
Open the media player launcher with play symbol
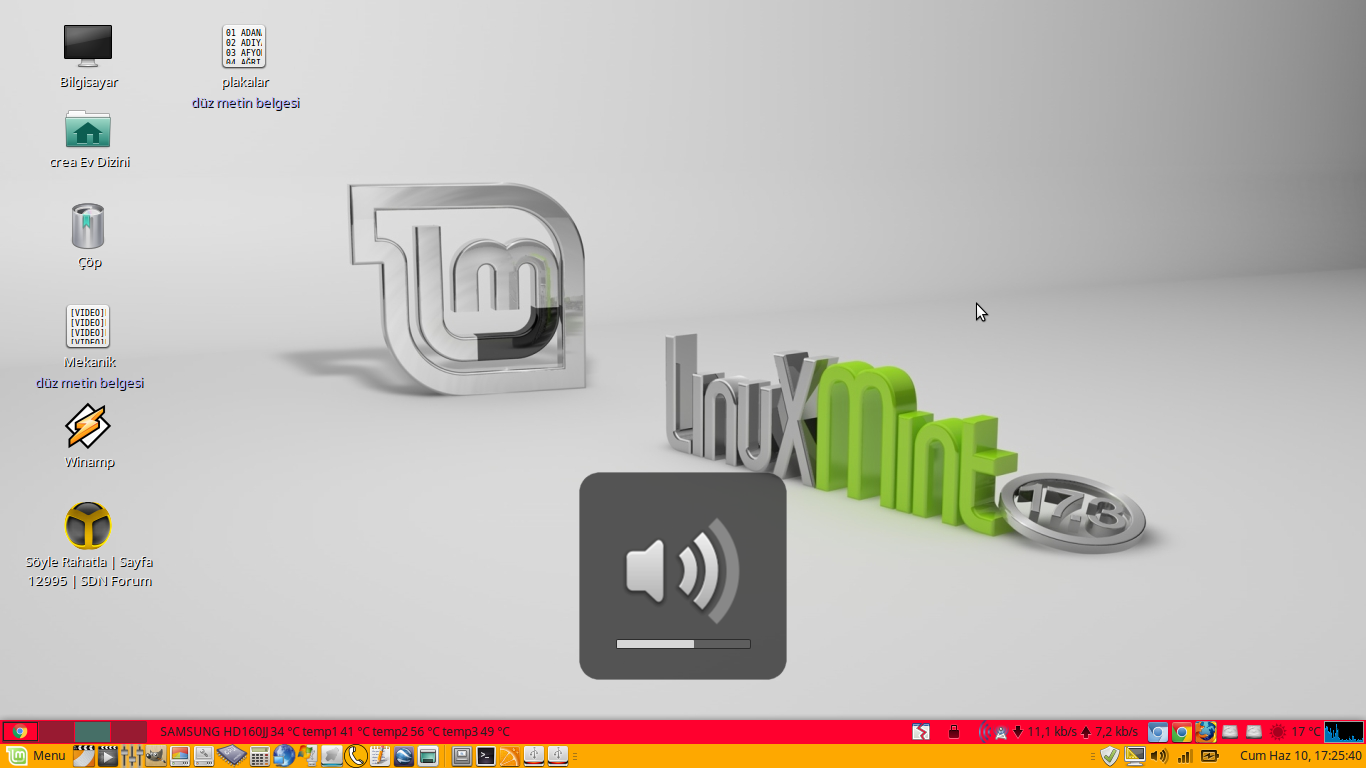tap(108, 756)
